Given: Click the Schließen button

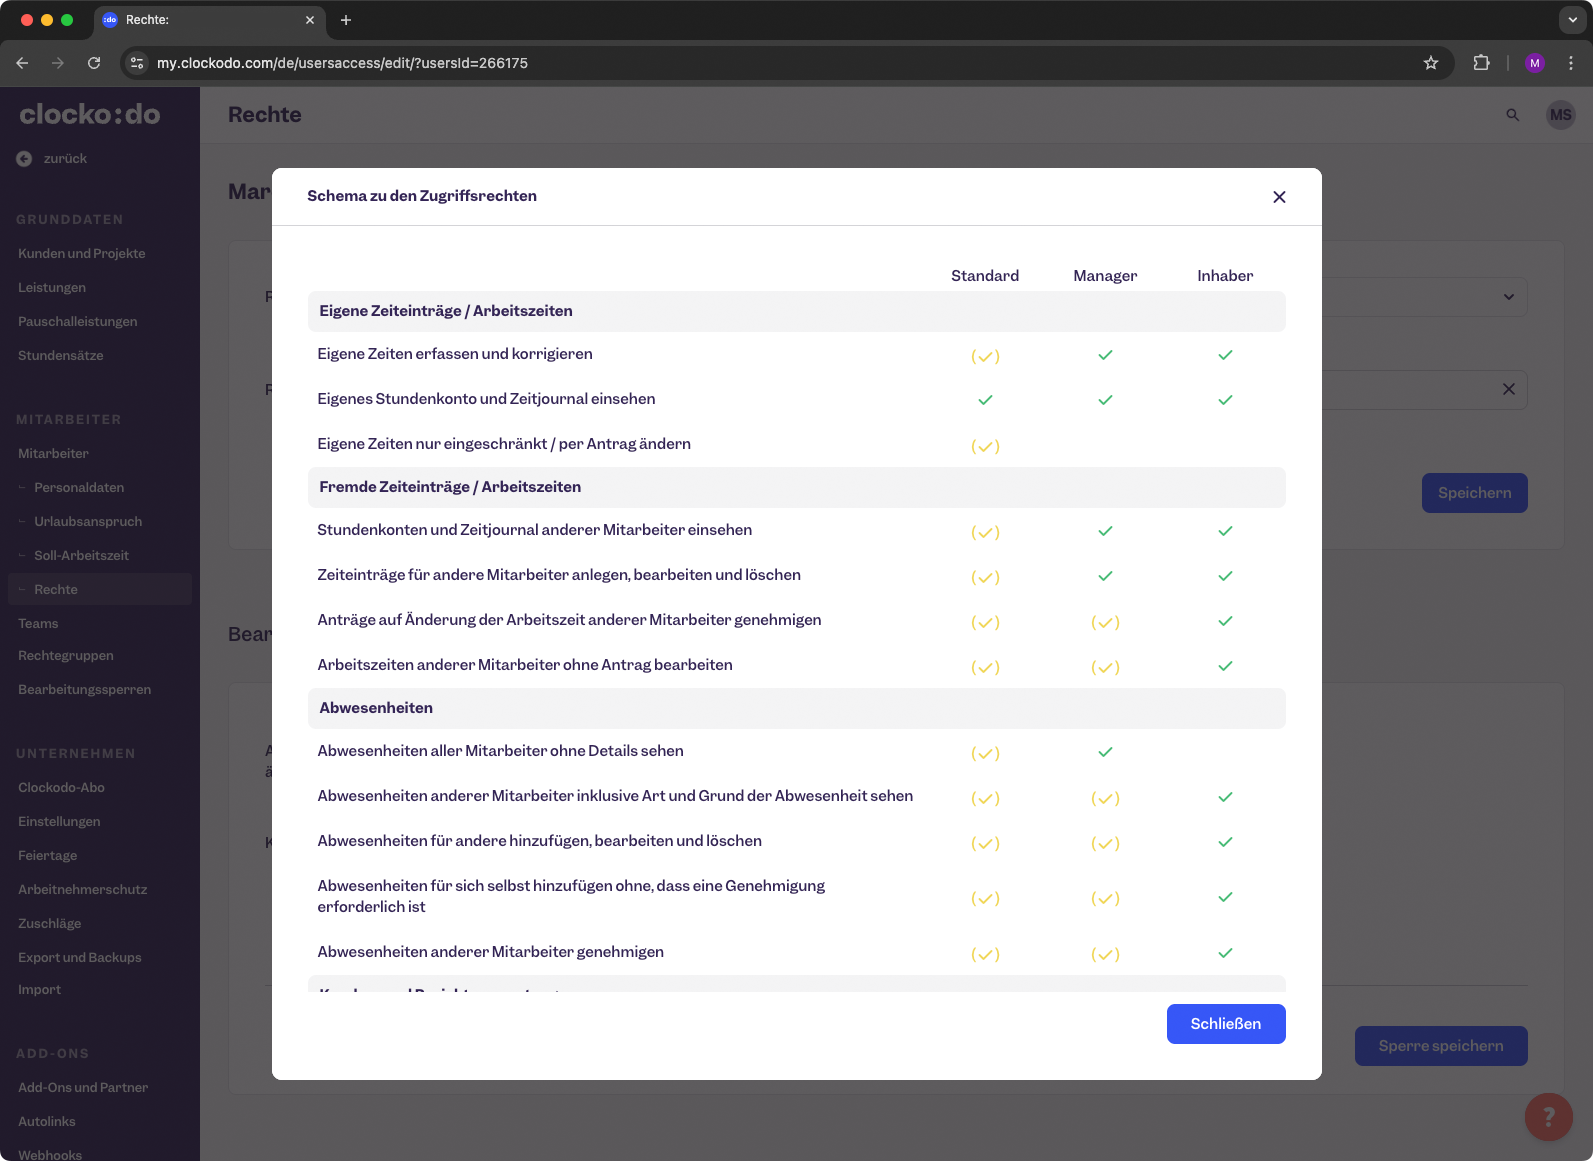Looking at the screenshot, I should coord(1225,1024).
